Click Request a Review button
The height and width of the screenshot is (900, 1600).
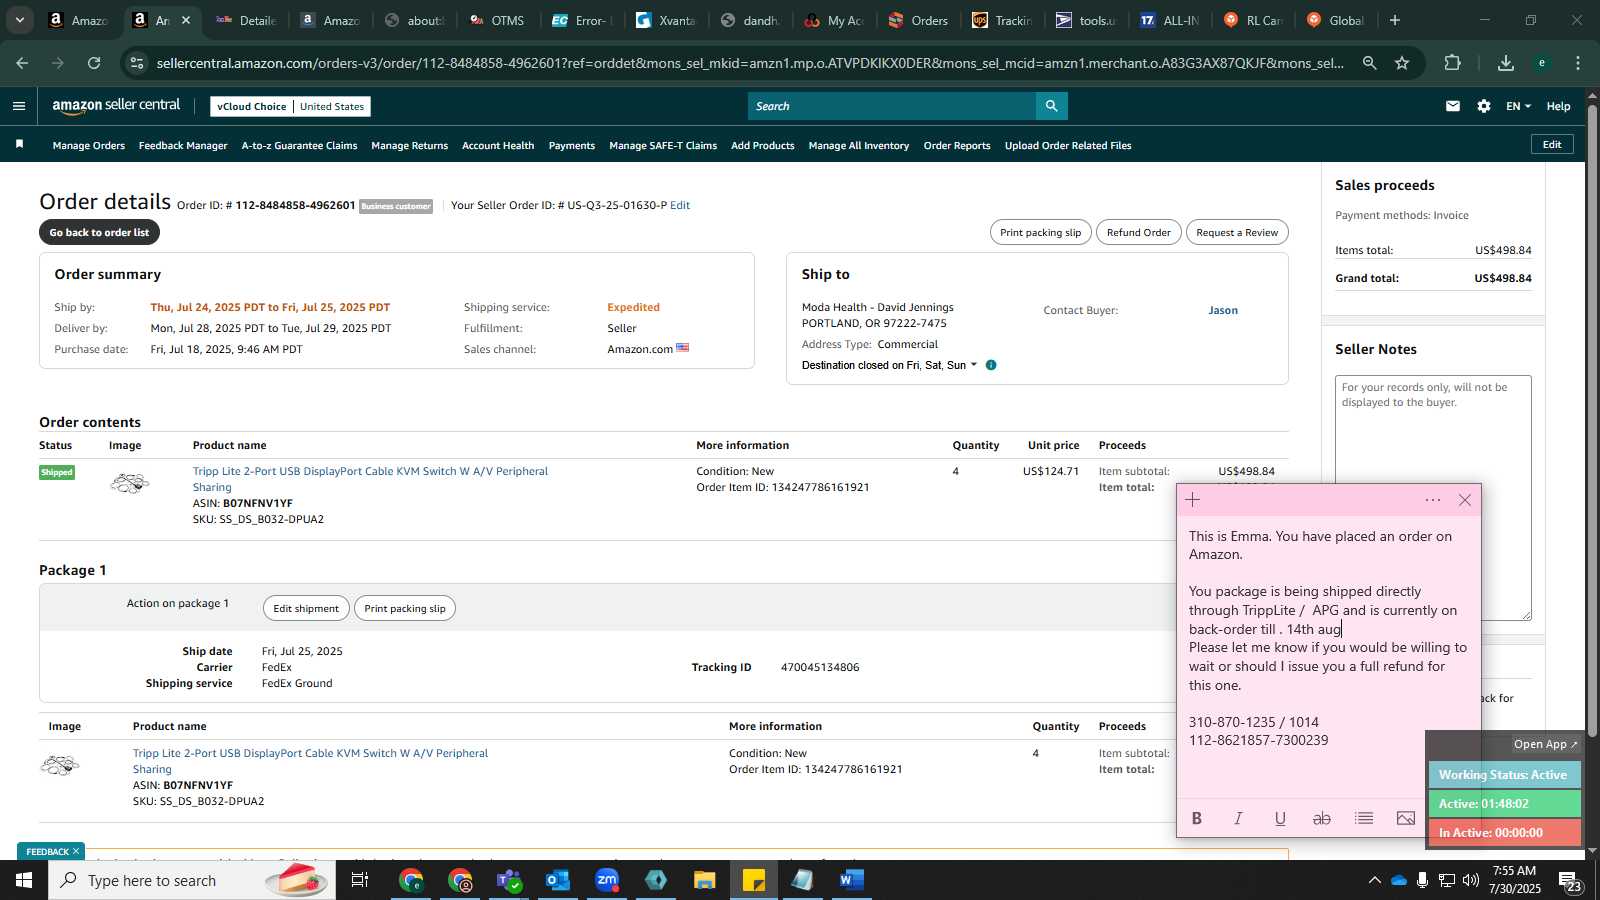pos(1237,232)
